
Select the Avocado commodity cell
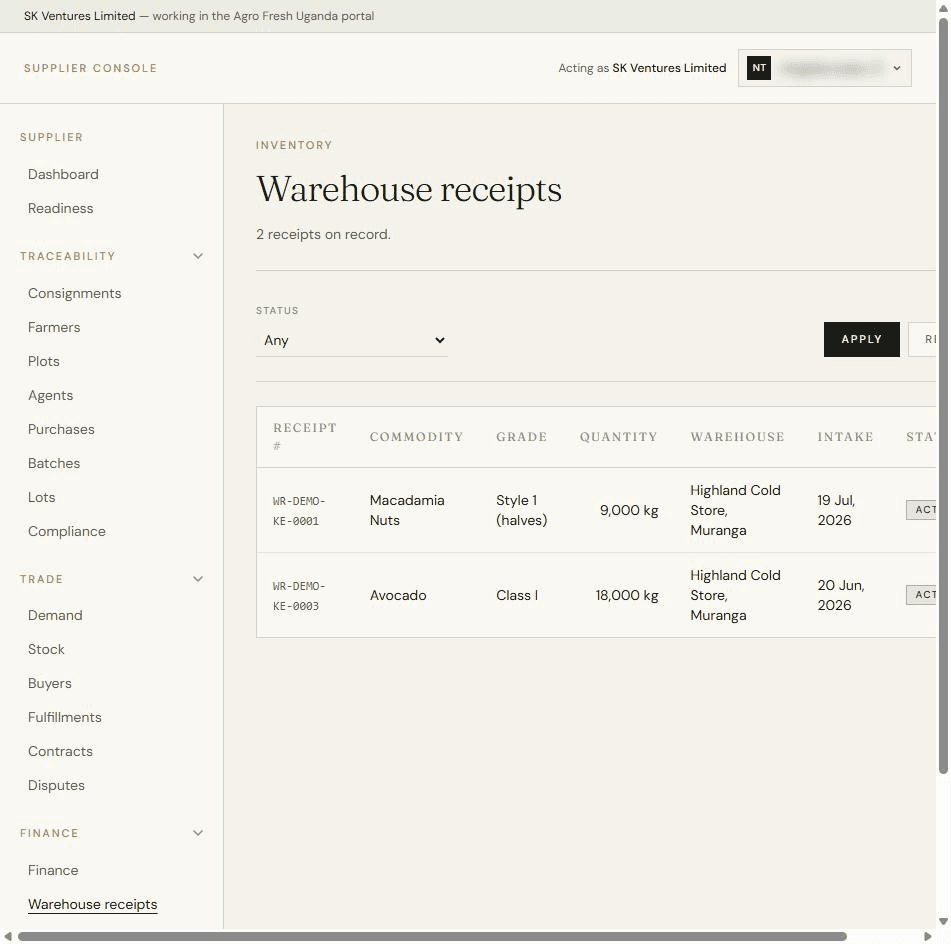click(398, 595)
